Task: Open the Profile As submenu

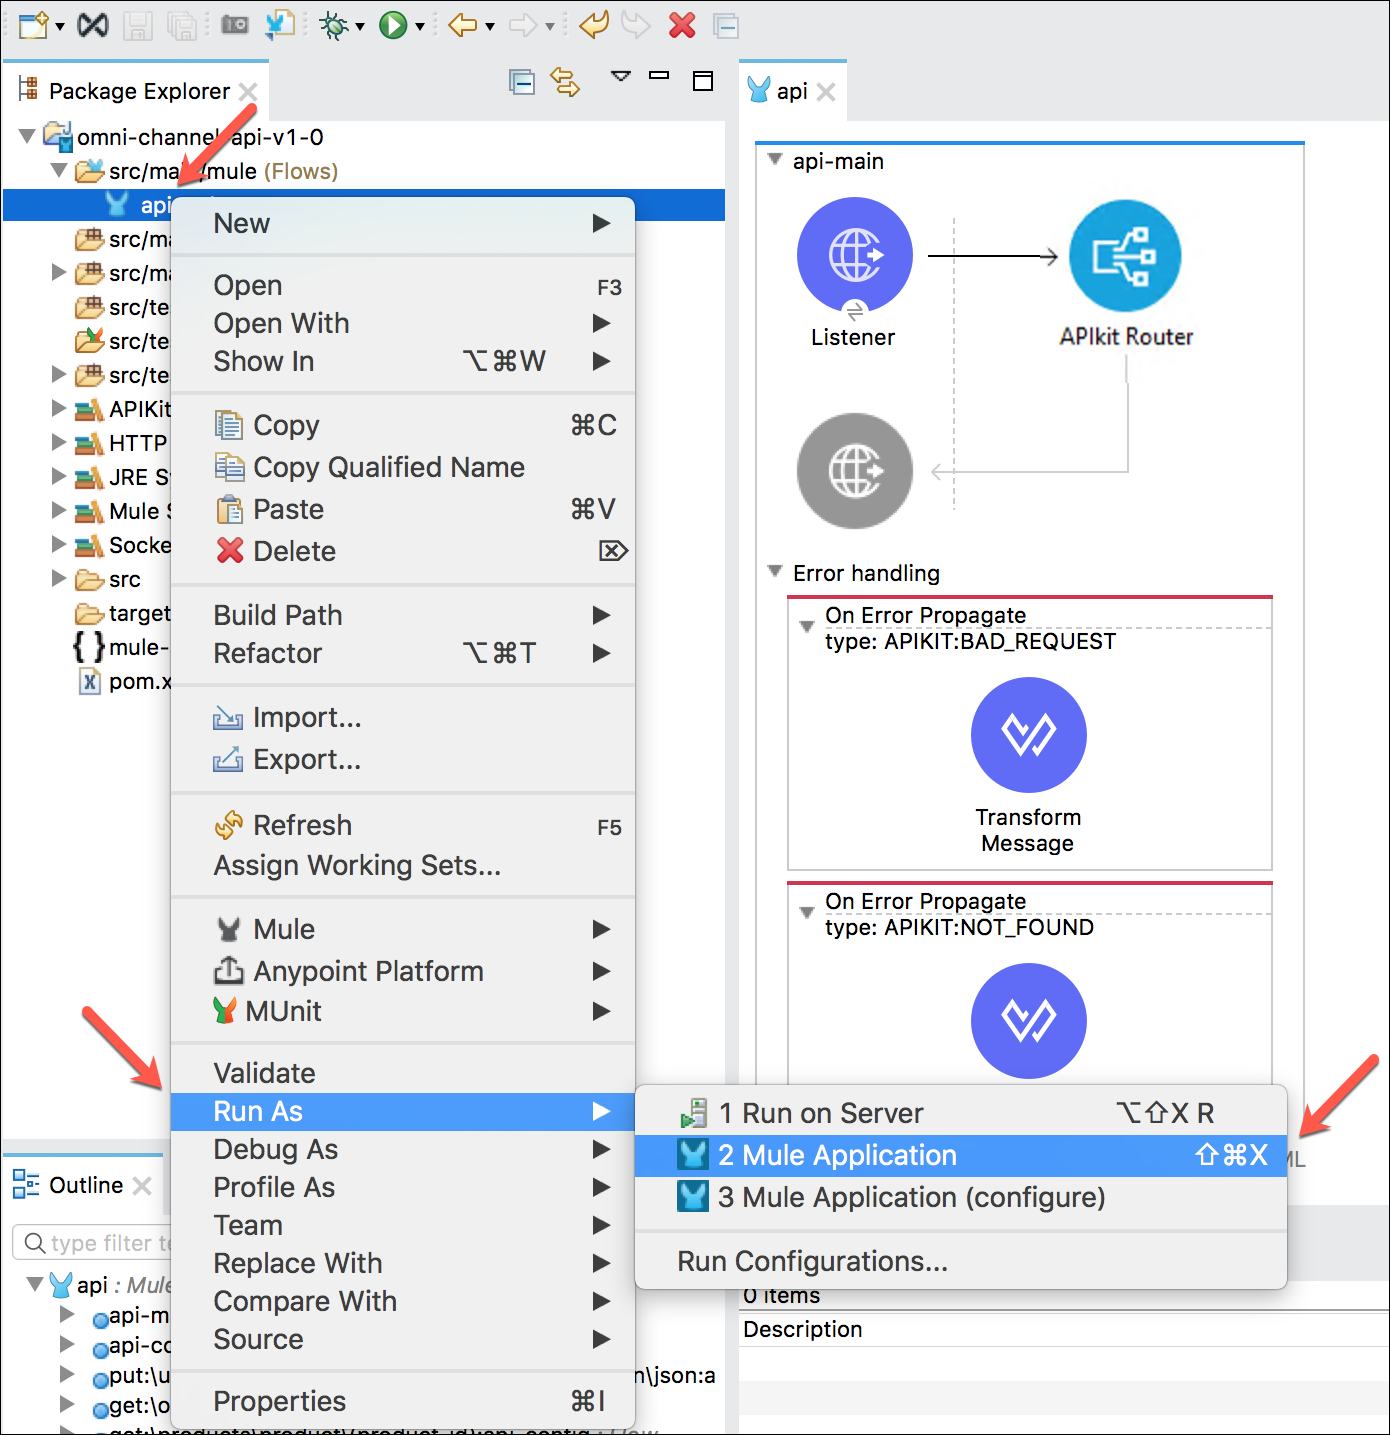Action: click(403, 1187)
